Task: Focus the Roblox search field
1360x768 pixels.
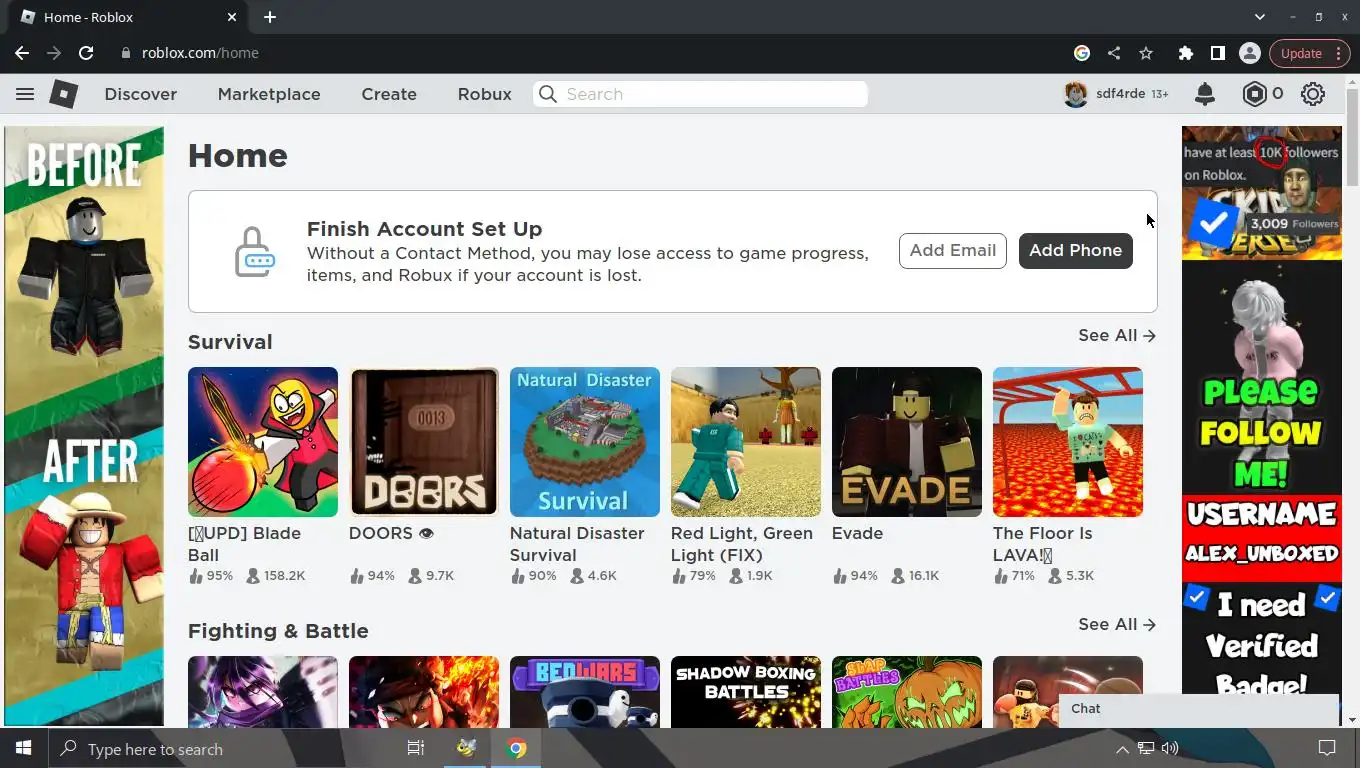Action: tap(700, 94)
